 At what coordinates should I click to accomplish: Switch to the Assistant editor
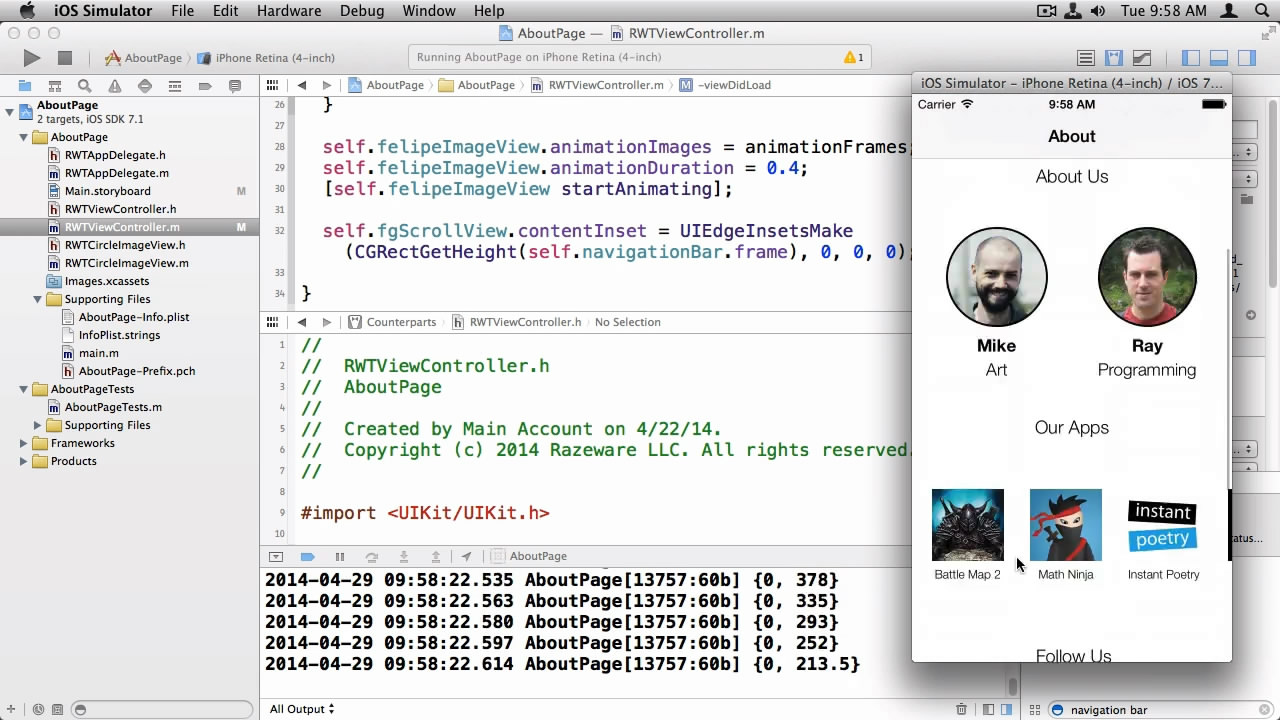[1114, 58]
